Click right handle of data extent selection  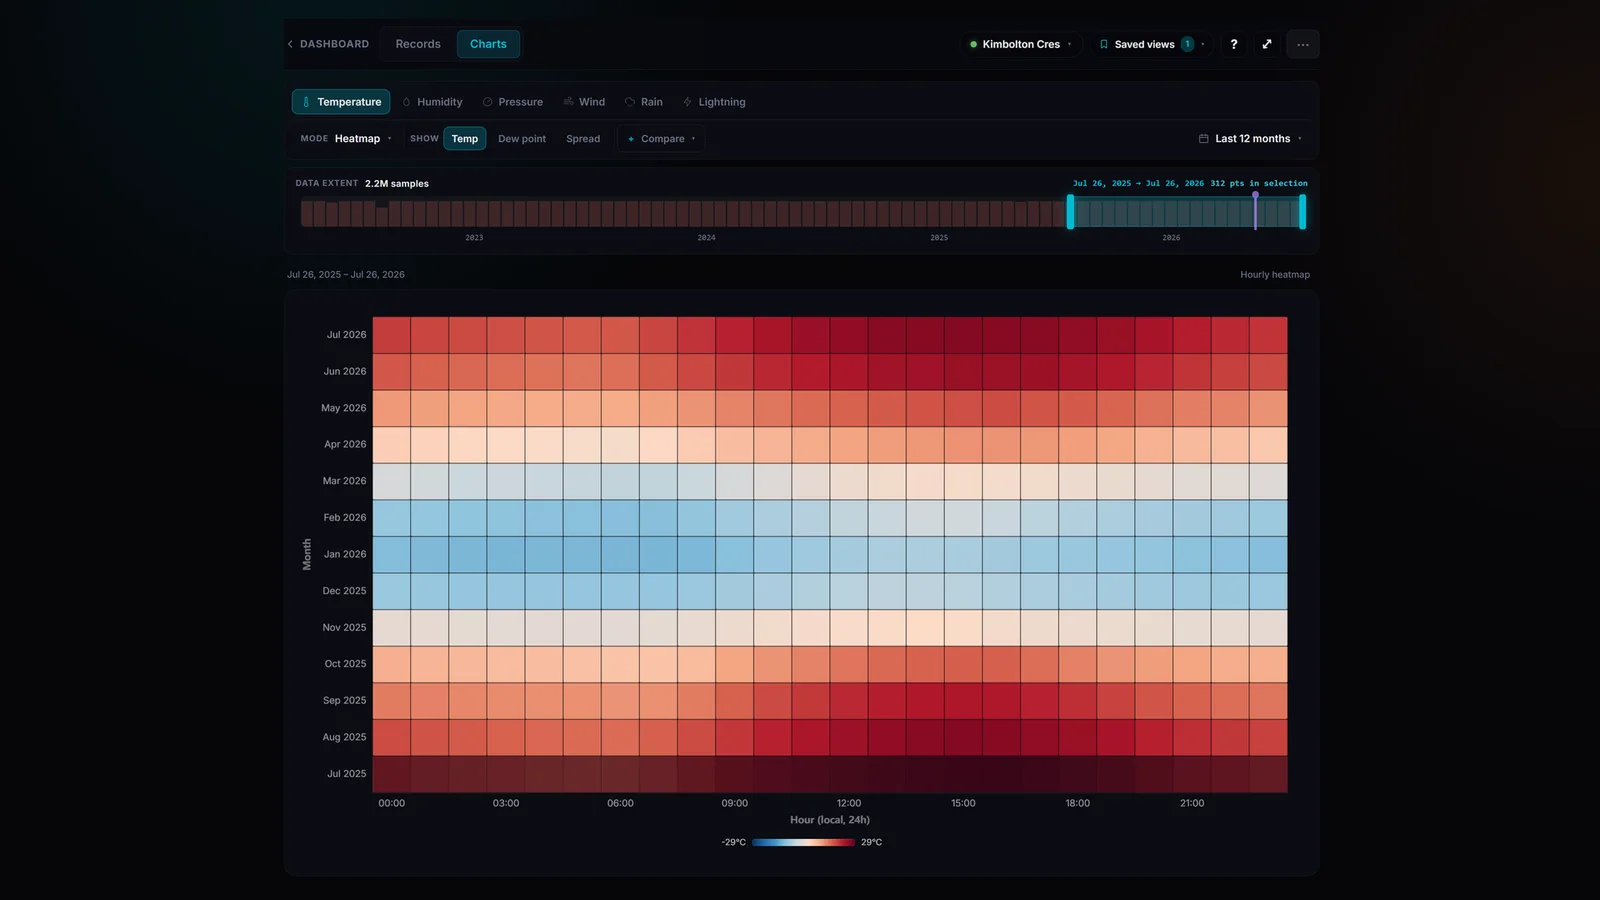click(1302, 212)
